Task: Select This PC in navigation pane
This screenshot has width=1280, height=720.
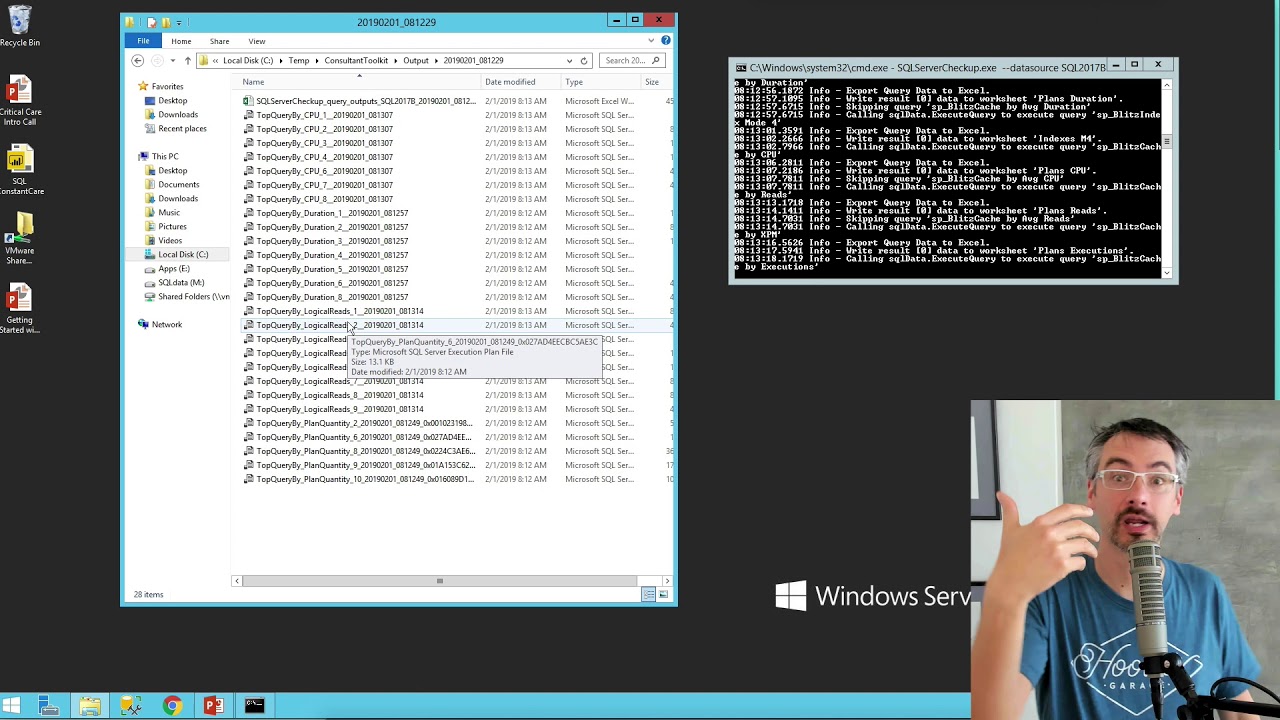Action: [x=165, y=156]
